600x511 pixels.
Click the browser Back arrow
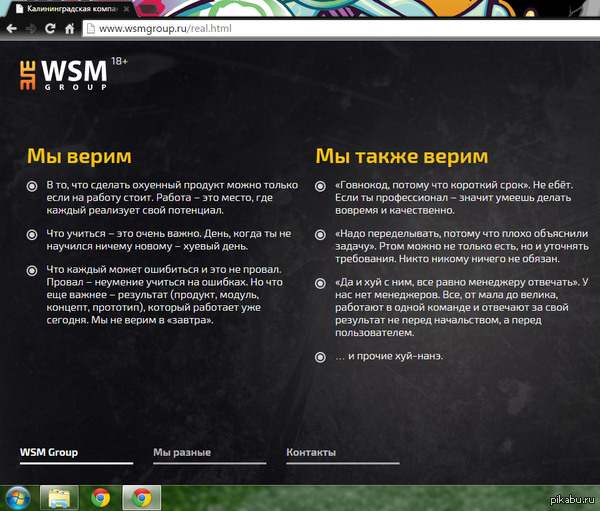11,29
